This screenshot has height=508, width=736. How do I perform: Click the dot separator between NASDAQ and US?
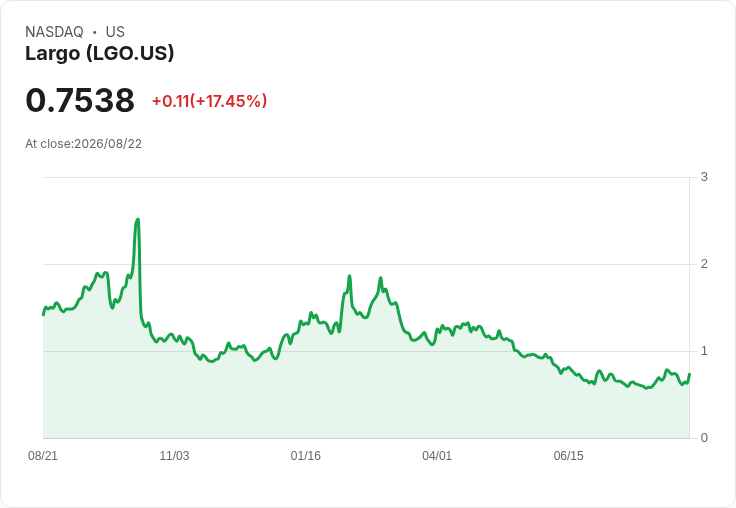94,32
